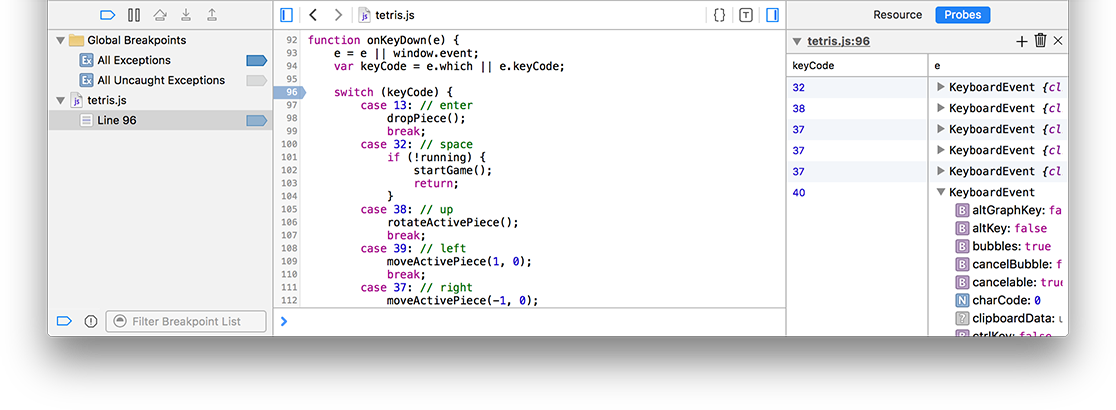1116x410 pixels.
Task: Select tetris.js in the breakpoints tree
Action: 160,100
